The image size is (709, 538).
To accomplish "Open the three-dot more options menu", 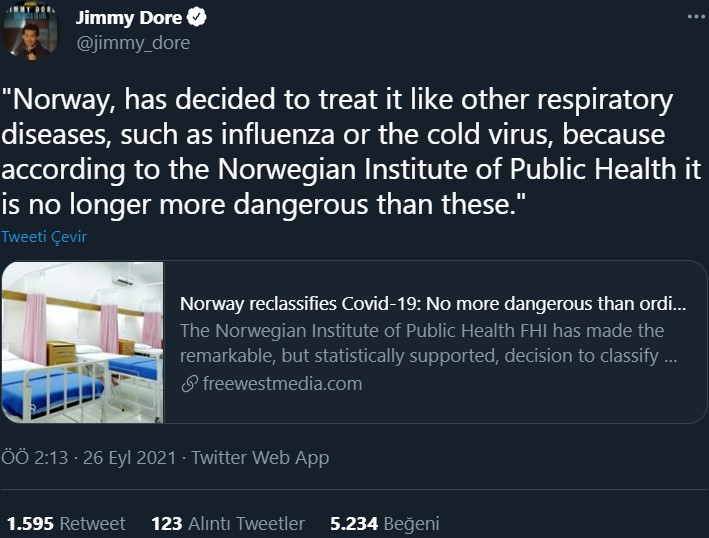I will coord(693,18).
